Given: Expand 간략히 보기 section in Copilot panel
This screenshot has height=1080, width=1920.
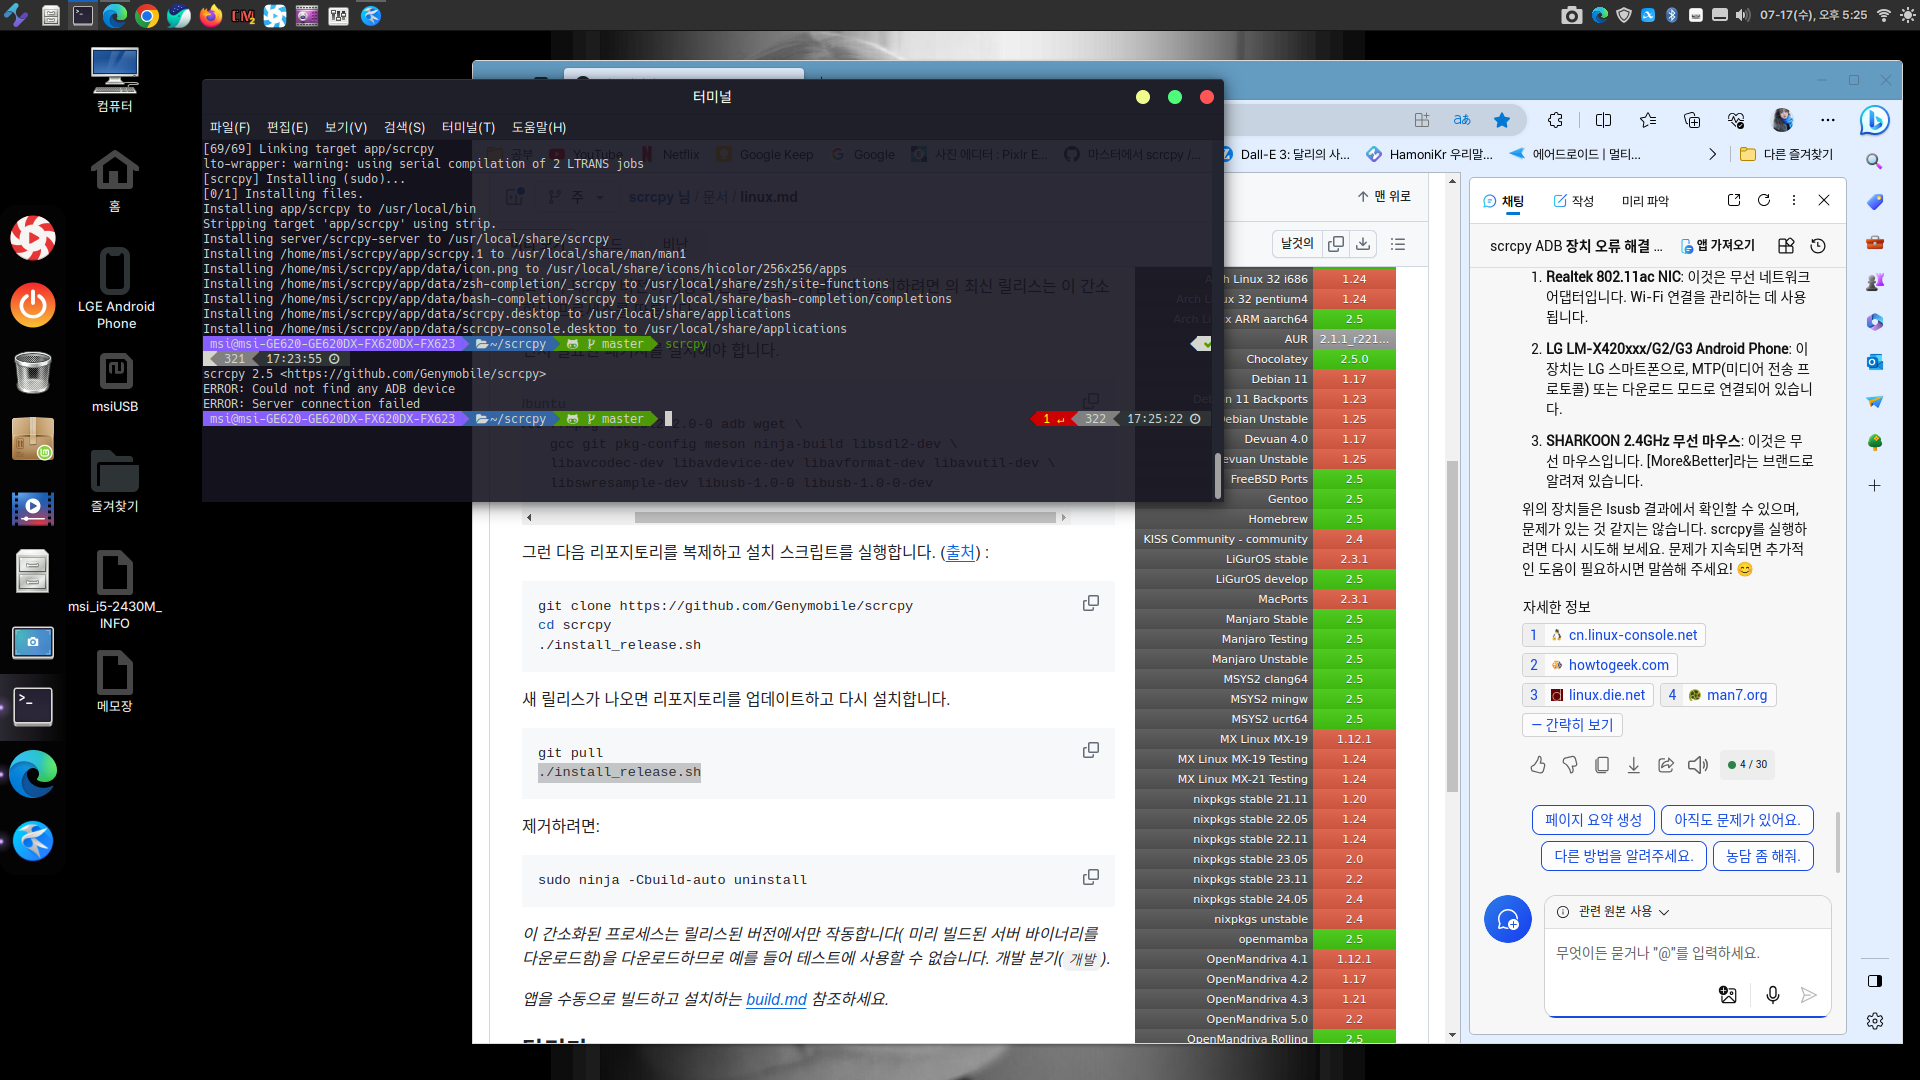Looking at the screenshot, I should coord(1573,723).
